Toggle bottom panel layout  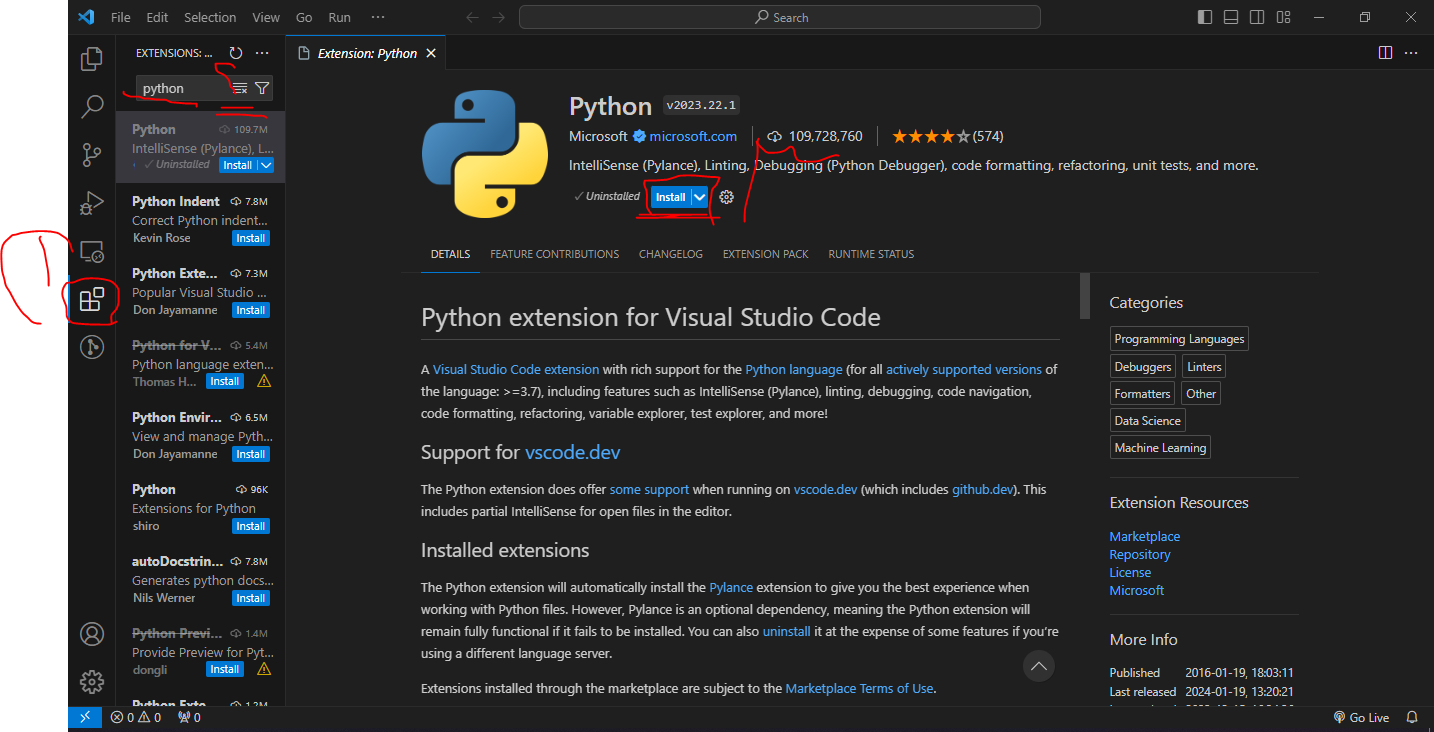1231,17
